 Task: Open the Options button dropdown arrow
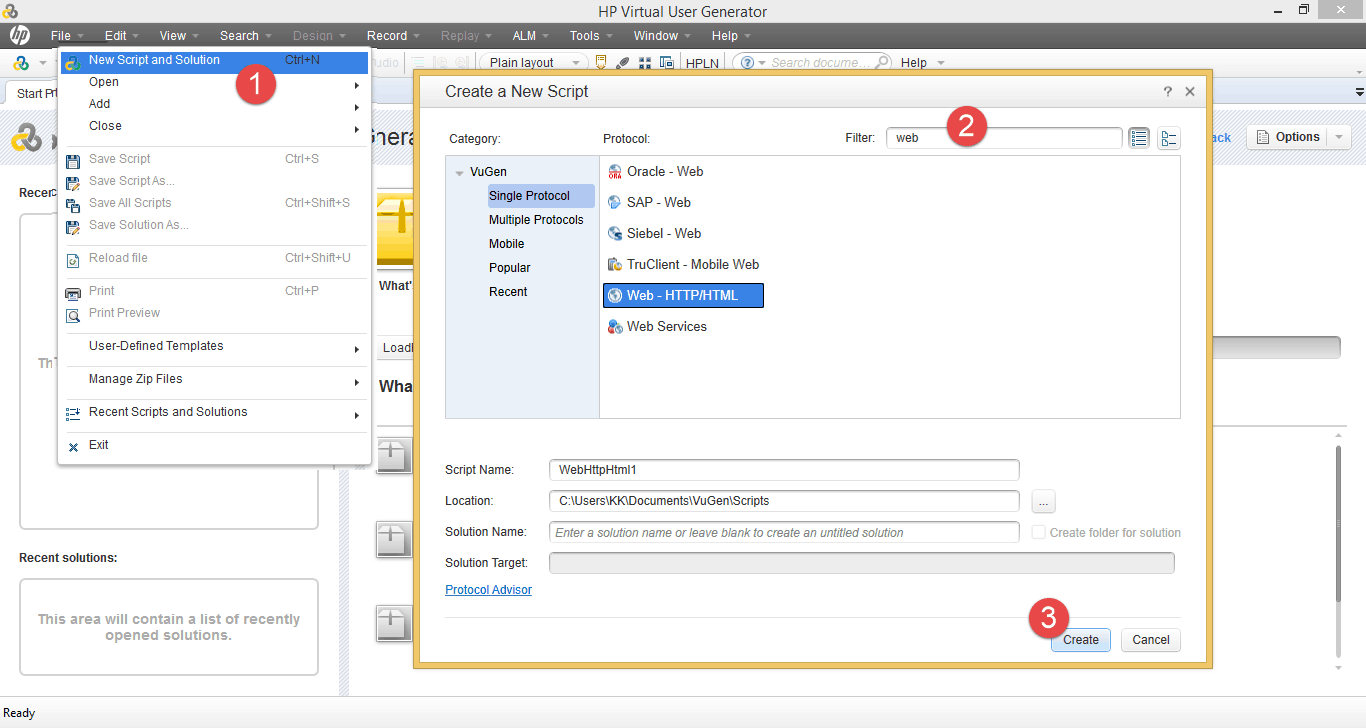[x=1340, y=138]
